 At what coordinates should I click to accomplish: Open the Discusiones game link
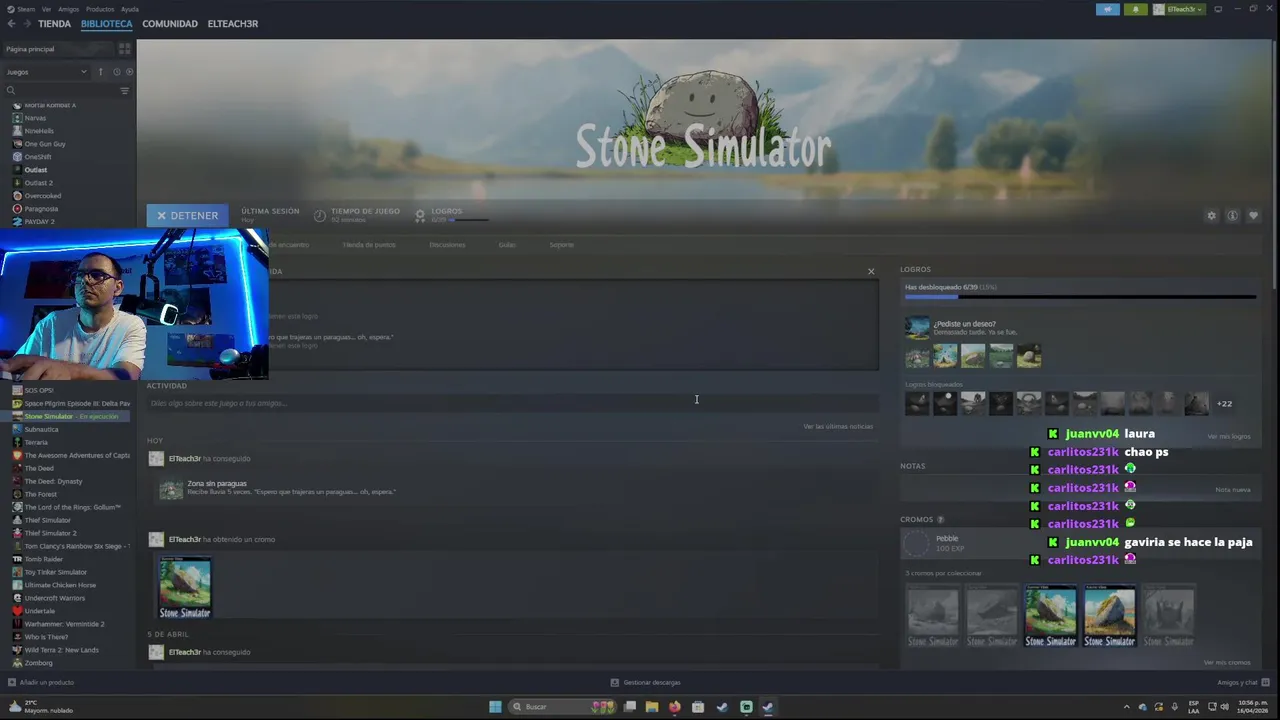click(x=447, y=244)
